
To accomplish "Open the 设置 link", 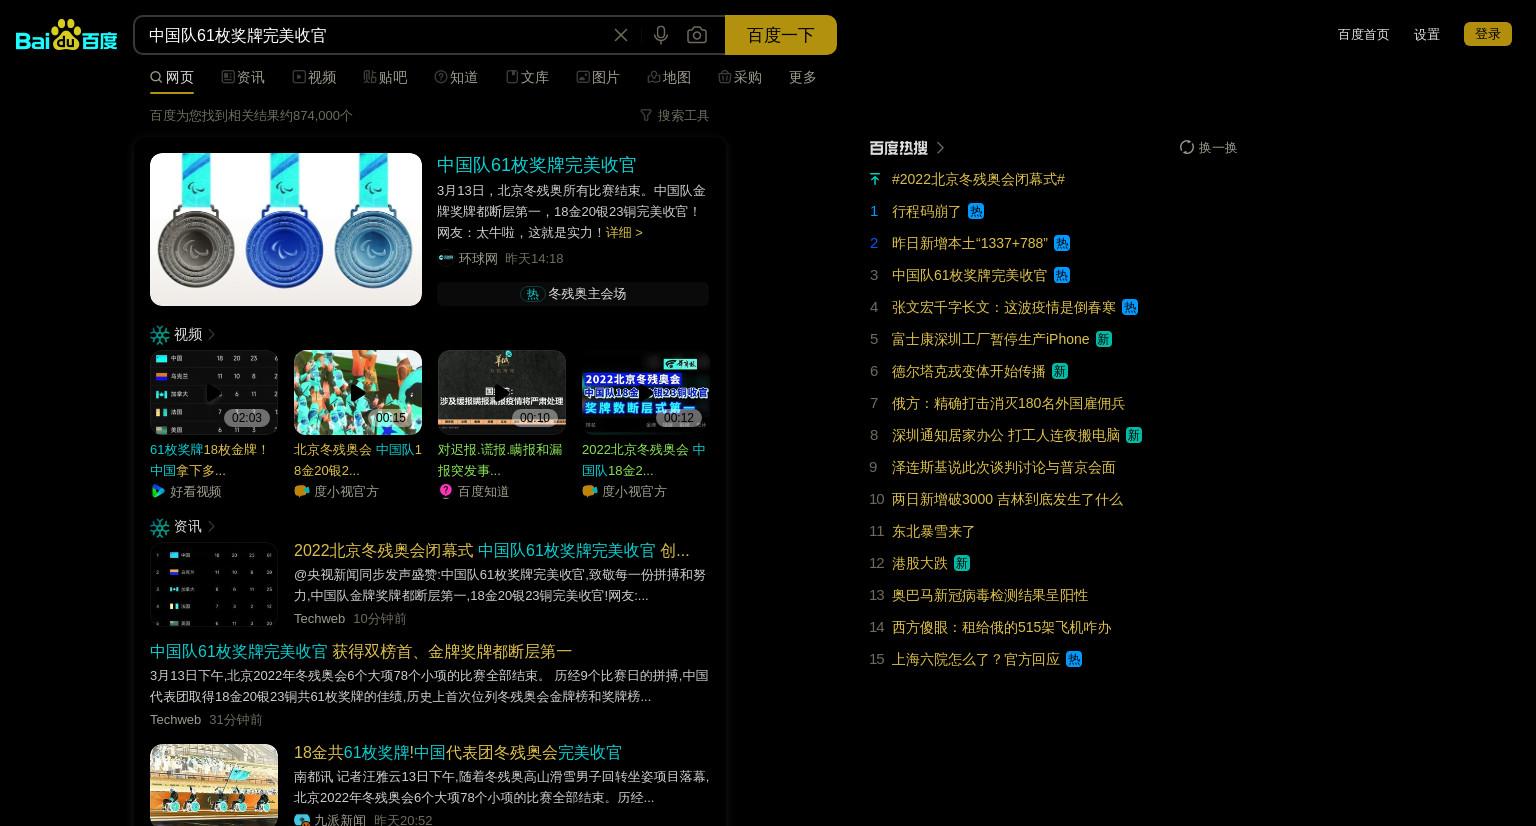I will 1427,34.
